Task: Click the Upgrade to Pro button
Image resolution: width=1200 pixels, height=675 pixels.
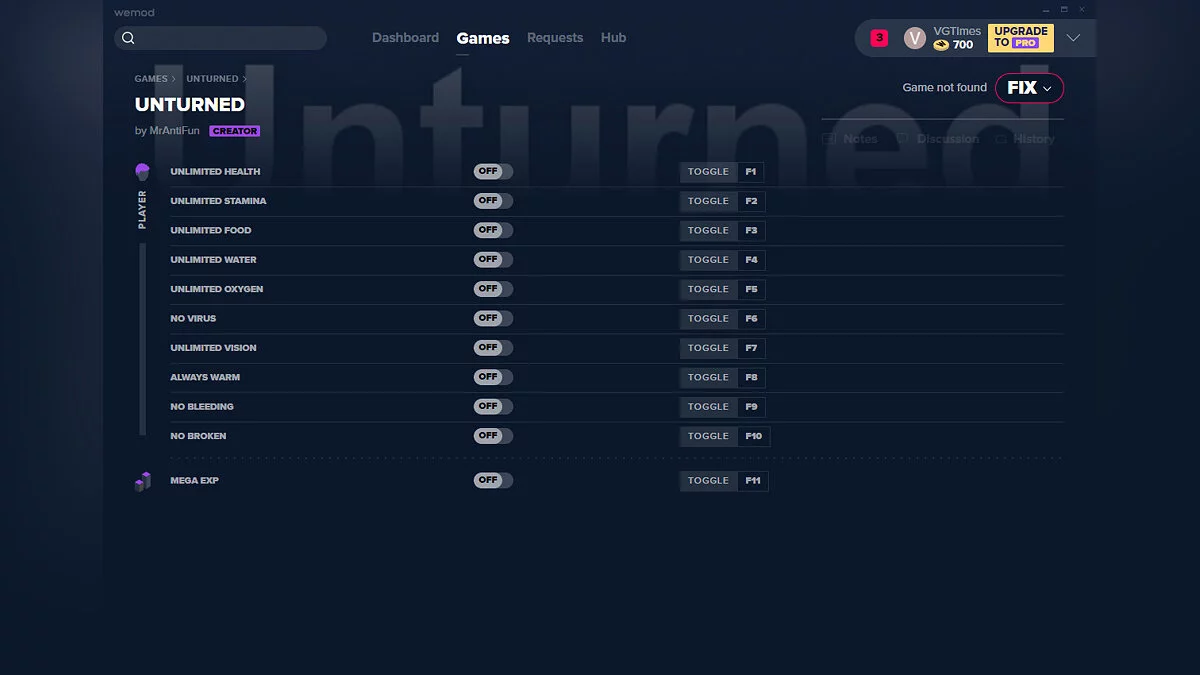Action: tap(1020, 38)
